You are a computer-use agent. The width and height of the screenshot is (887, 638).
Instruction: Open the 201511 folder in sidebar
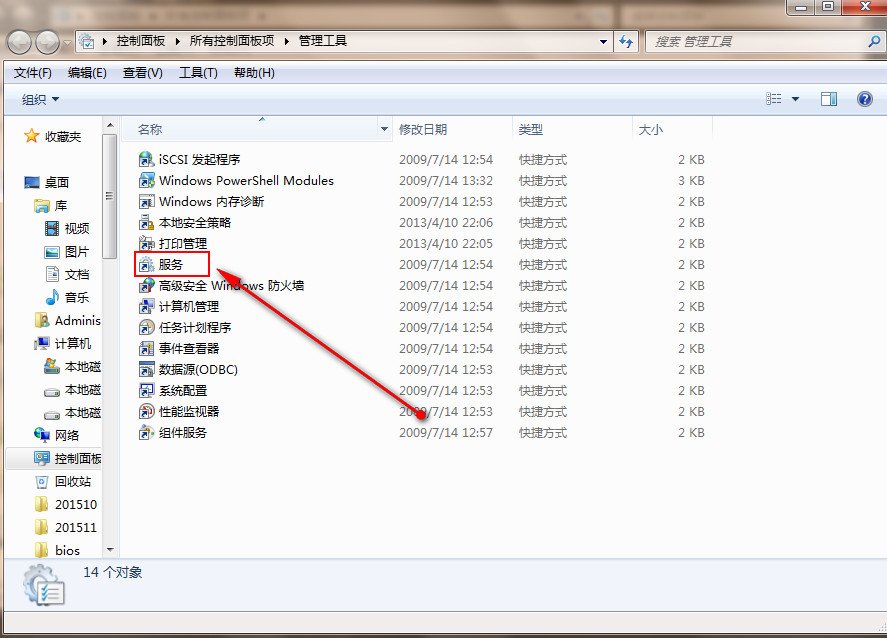tap(66, 527)
